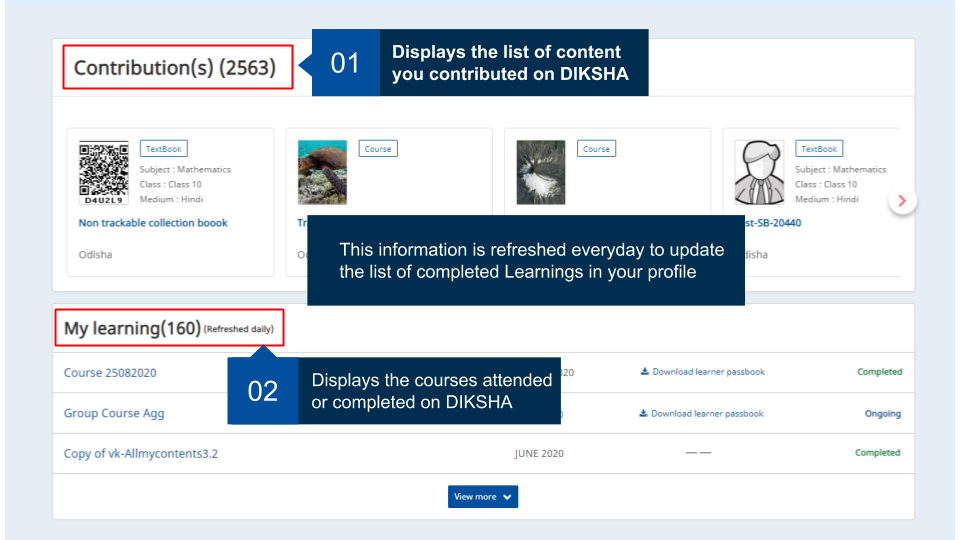Open the QR code thumbnail on the first card
Screen dimensions: 960x540
point(103,172)
